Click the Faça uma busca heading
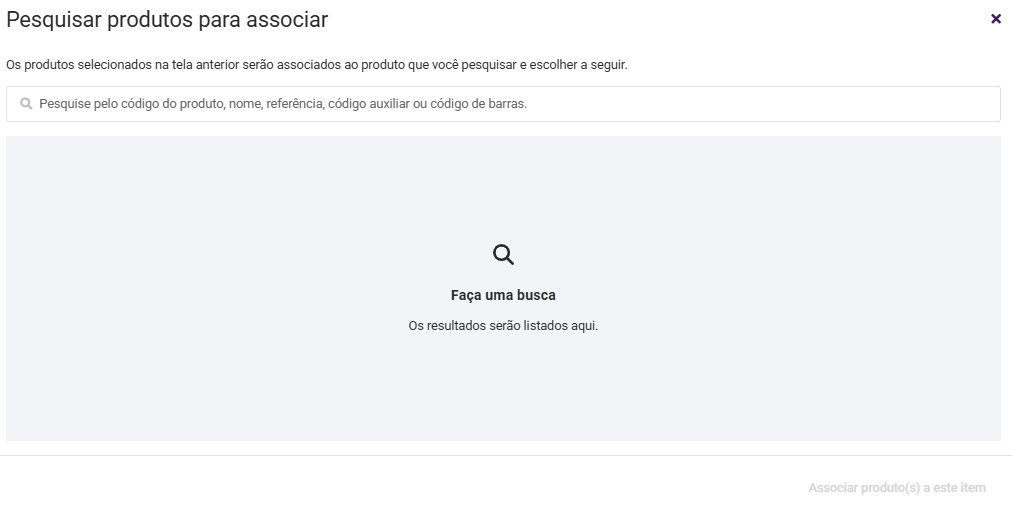Viewport: 1012px width, 511px height. pyautogui.click(x=503, y=296)
